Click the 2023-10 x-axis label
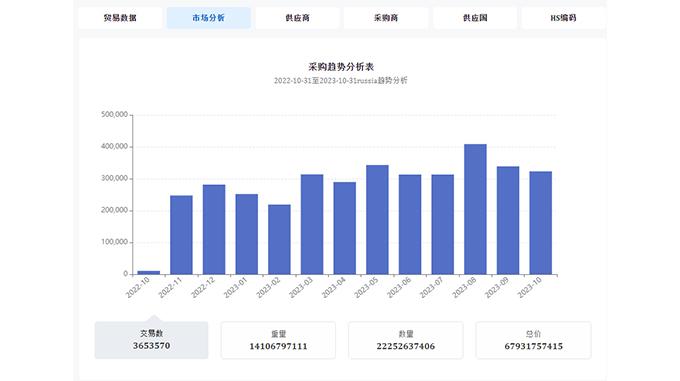The width and height of the screenshot is (680, 381). (x=530, y=288)
